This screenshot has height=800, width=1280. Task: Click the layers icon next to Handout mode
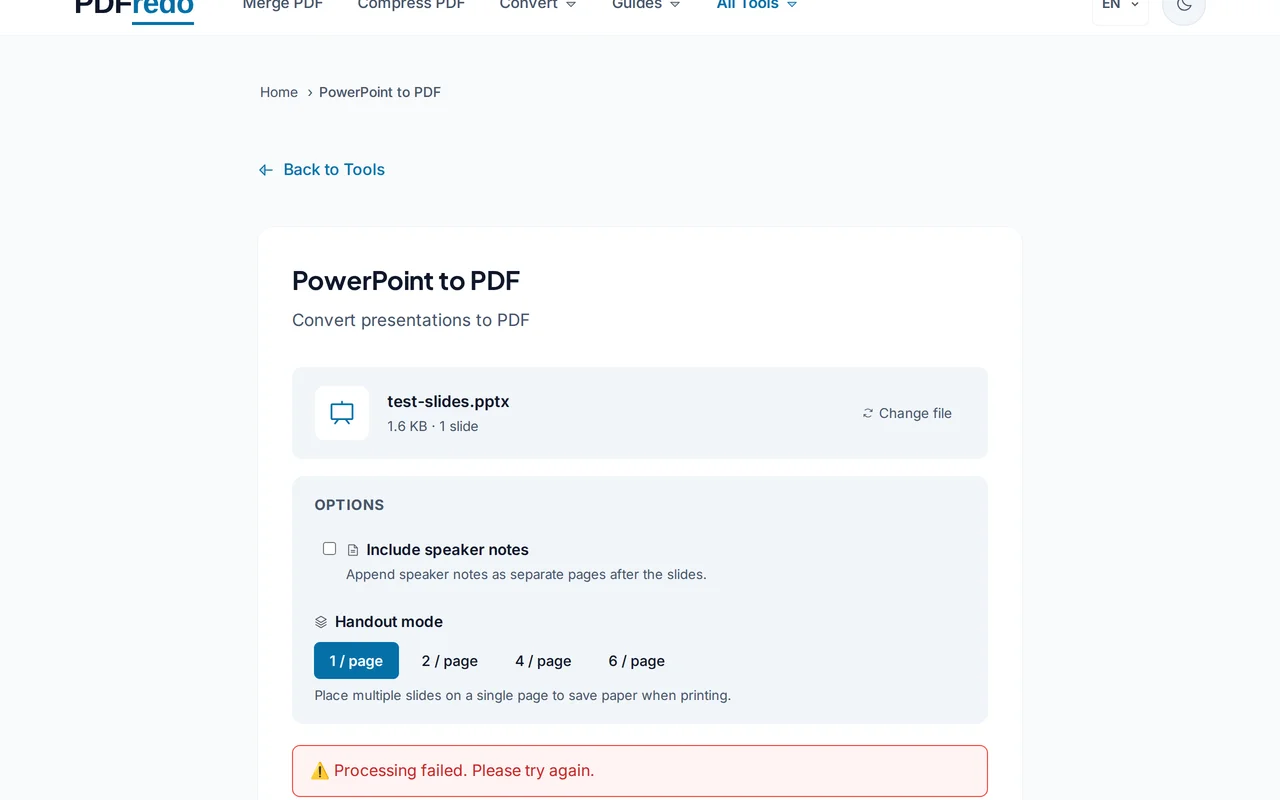320,621
